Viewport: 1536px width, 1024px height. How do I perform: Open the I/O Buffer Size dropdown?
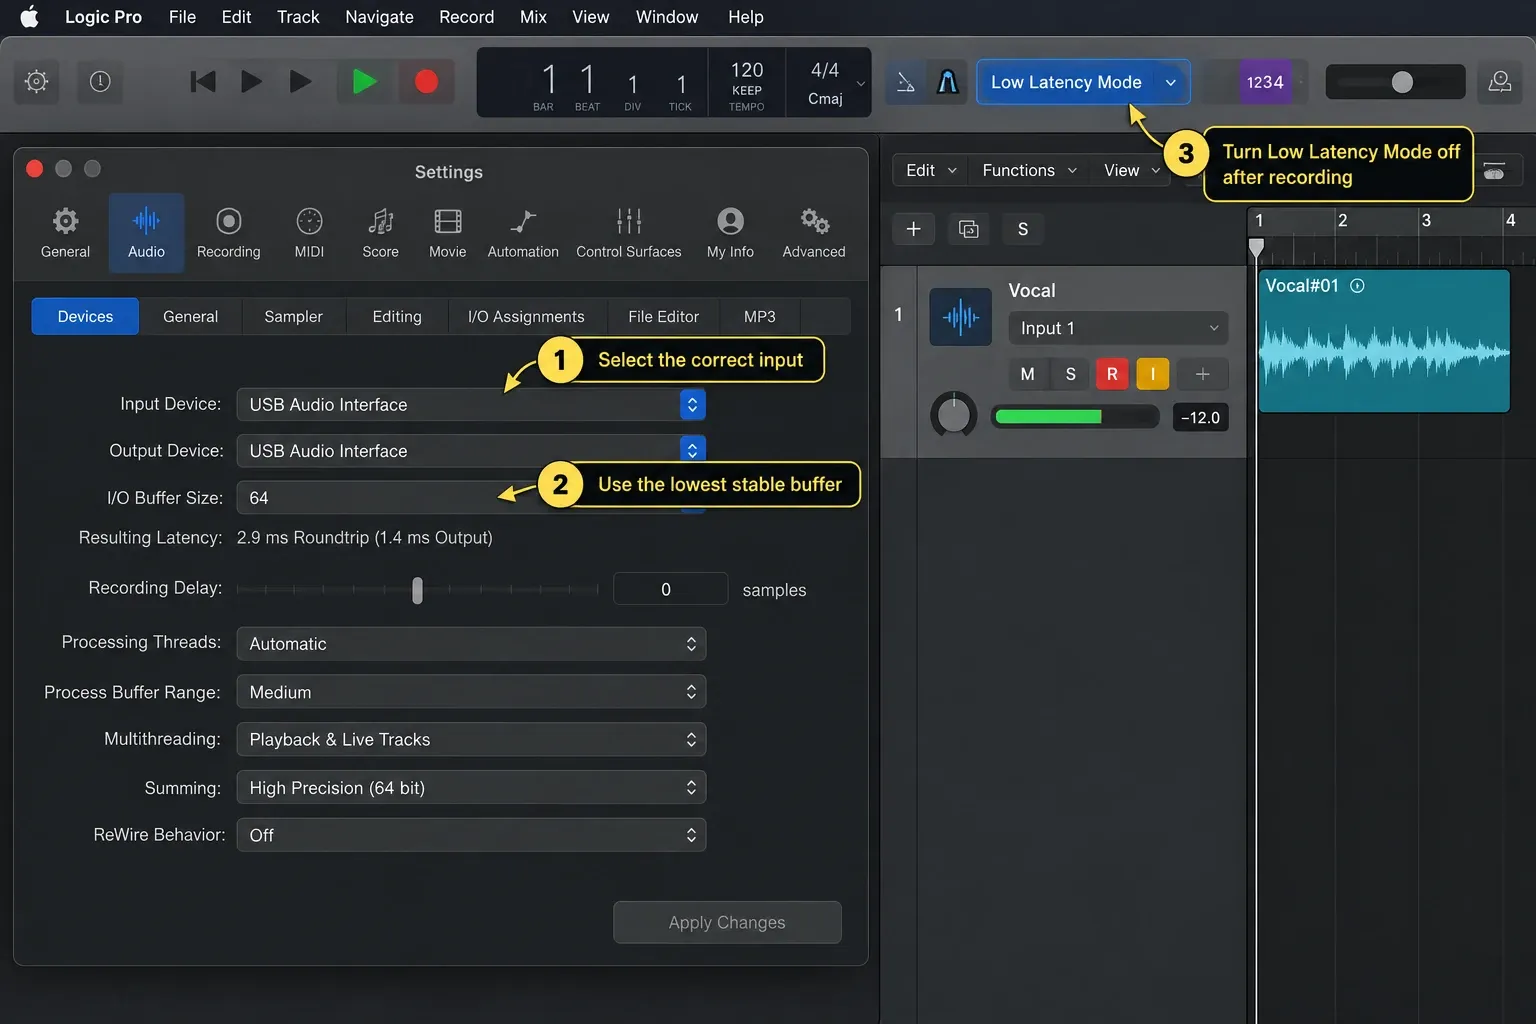click(x=471, y=497)
